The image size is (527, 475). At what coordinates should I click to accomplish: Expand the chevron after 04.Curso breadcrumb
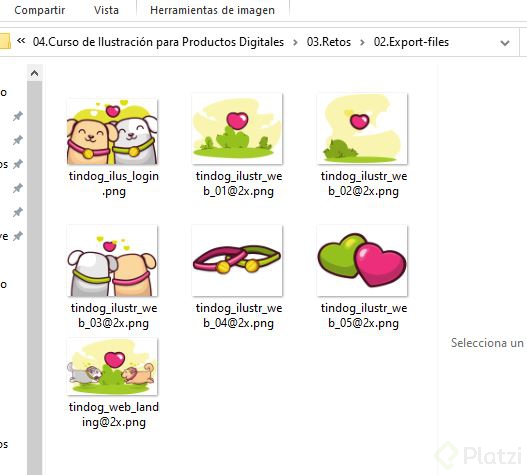(295, 43)
